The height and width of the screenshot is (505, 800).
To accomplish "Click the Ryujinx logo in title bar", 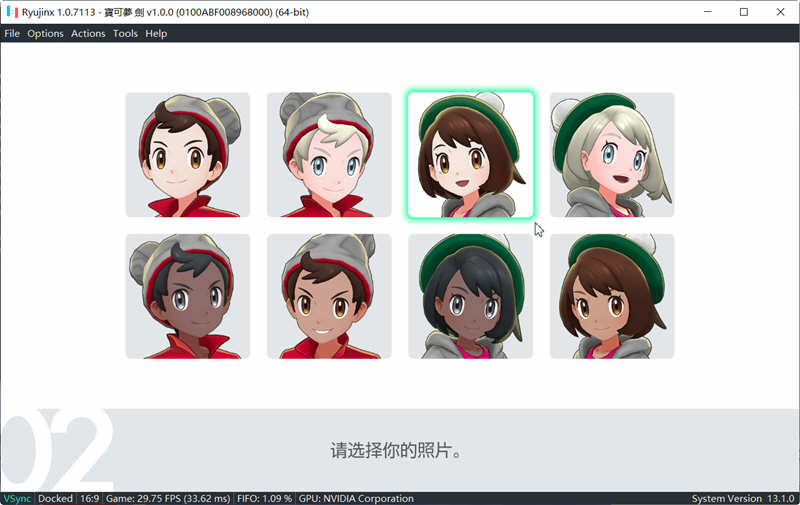I will pos(12,12).
